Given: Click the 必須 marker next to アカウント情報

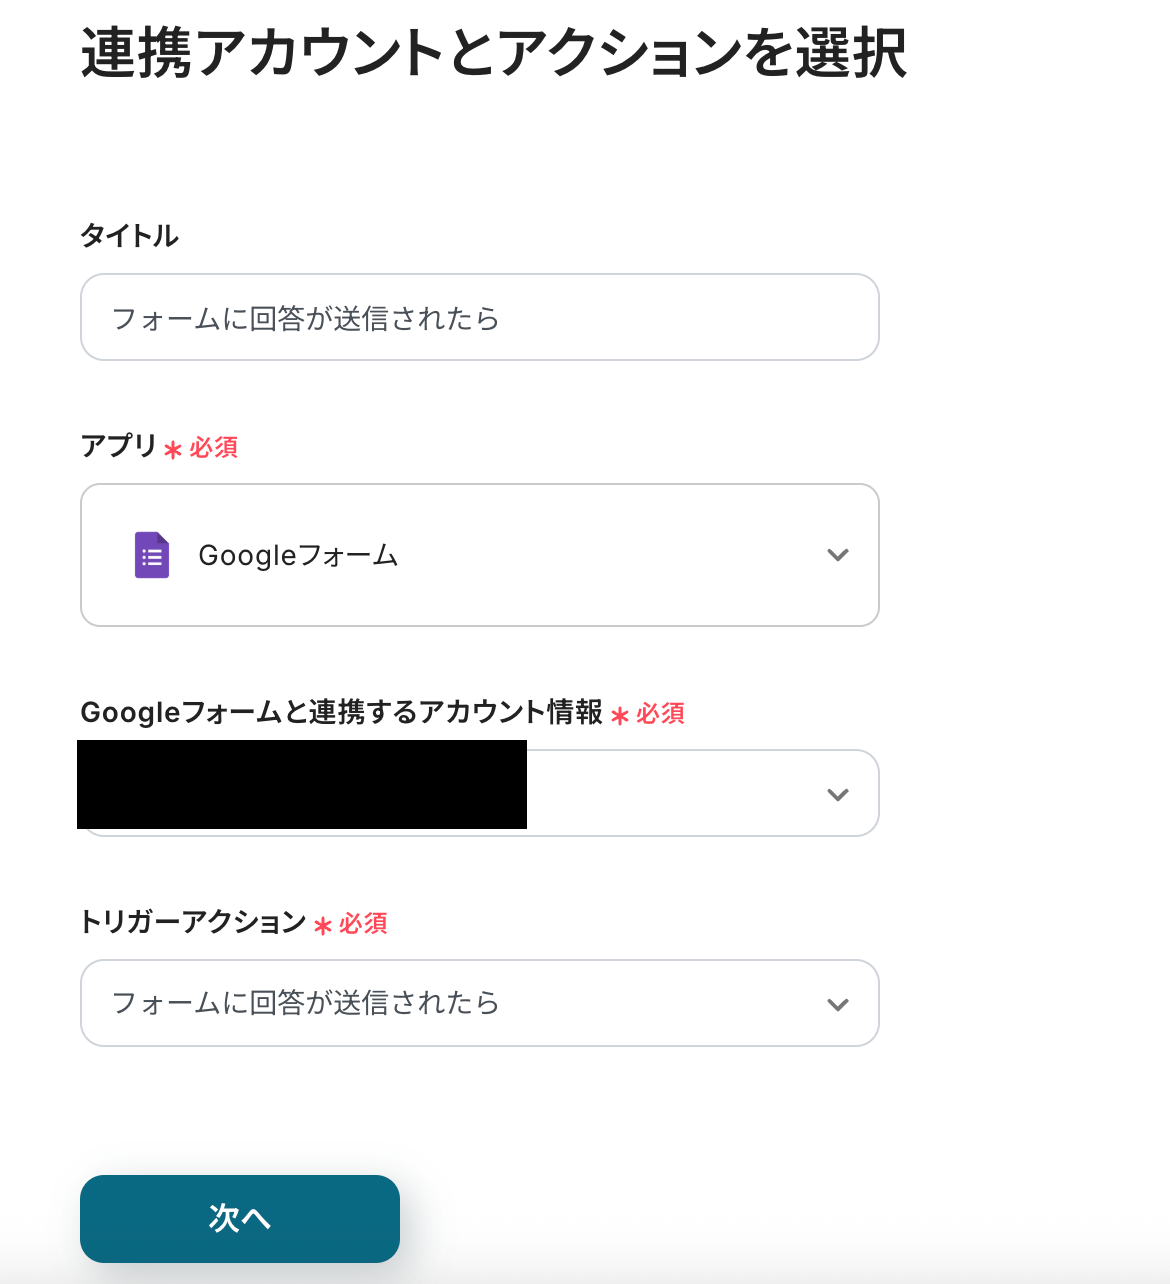Looking at the screenshot, I should pos(661,713).
